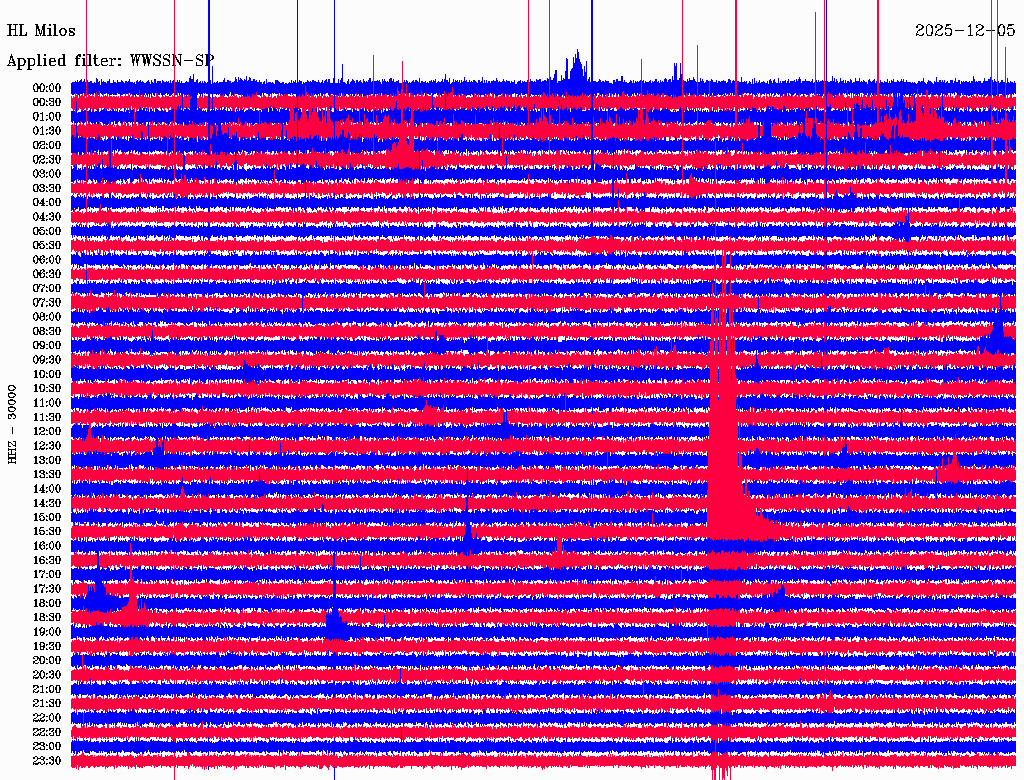Image resolution: width=1024 pixels, height=780 pixels.
Task: Click the 08:00 trace time label
Action: click(x=47, y=317)
